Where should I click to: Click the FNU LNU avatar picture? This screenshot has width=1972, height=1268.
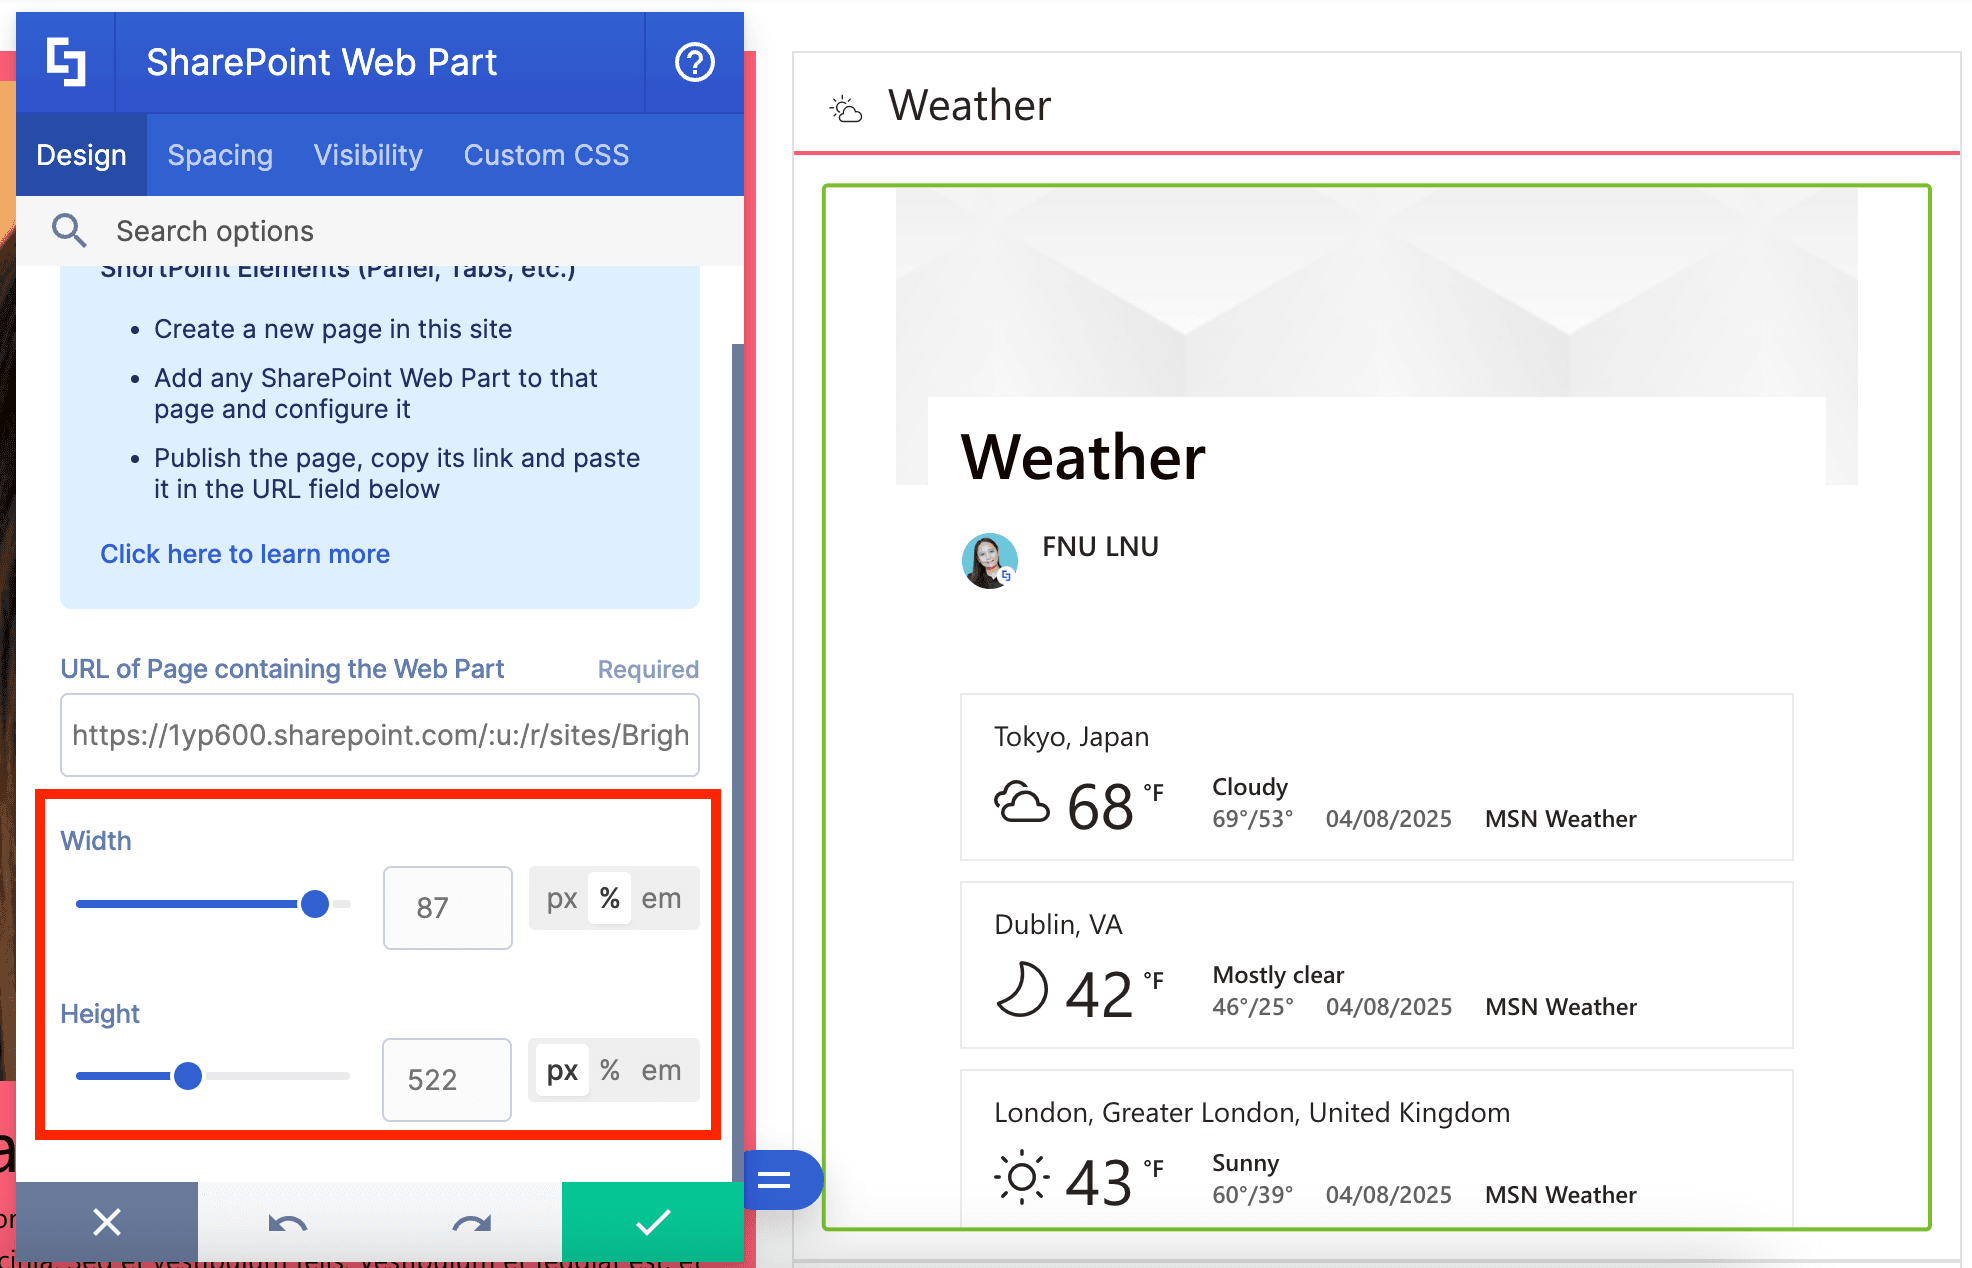[x=989, y=560]
